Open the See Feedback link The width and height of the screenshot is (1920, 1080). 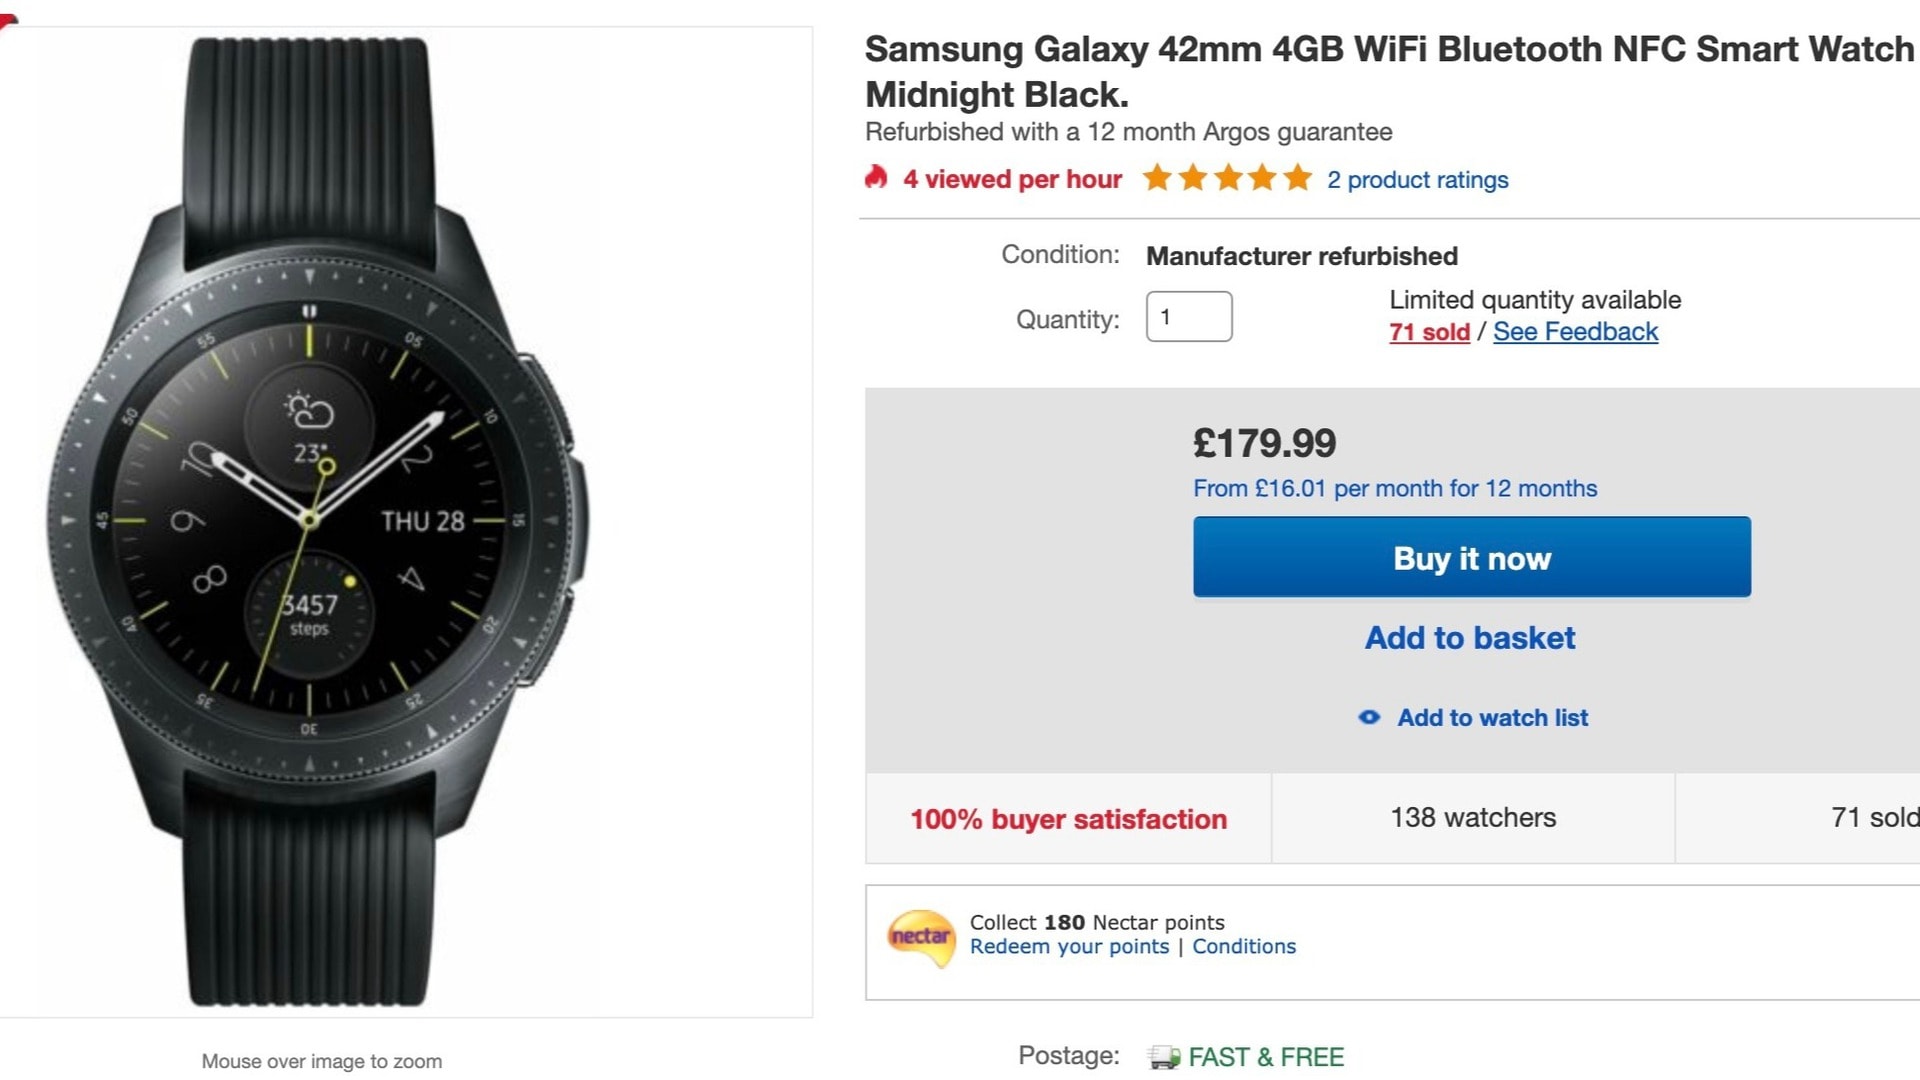[x=1575, y=332]
